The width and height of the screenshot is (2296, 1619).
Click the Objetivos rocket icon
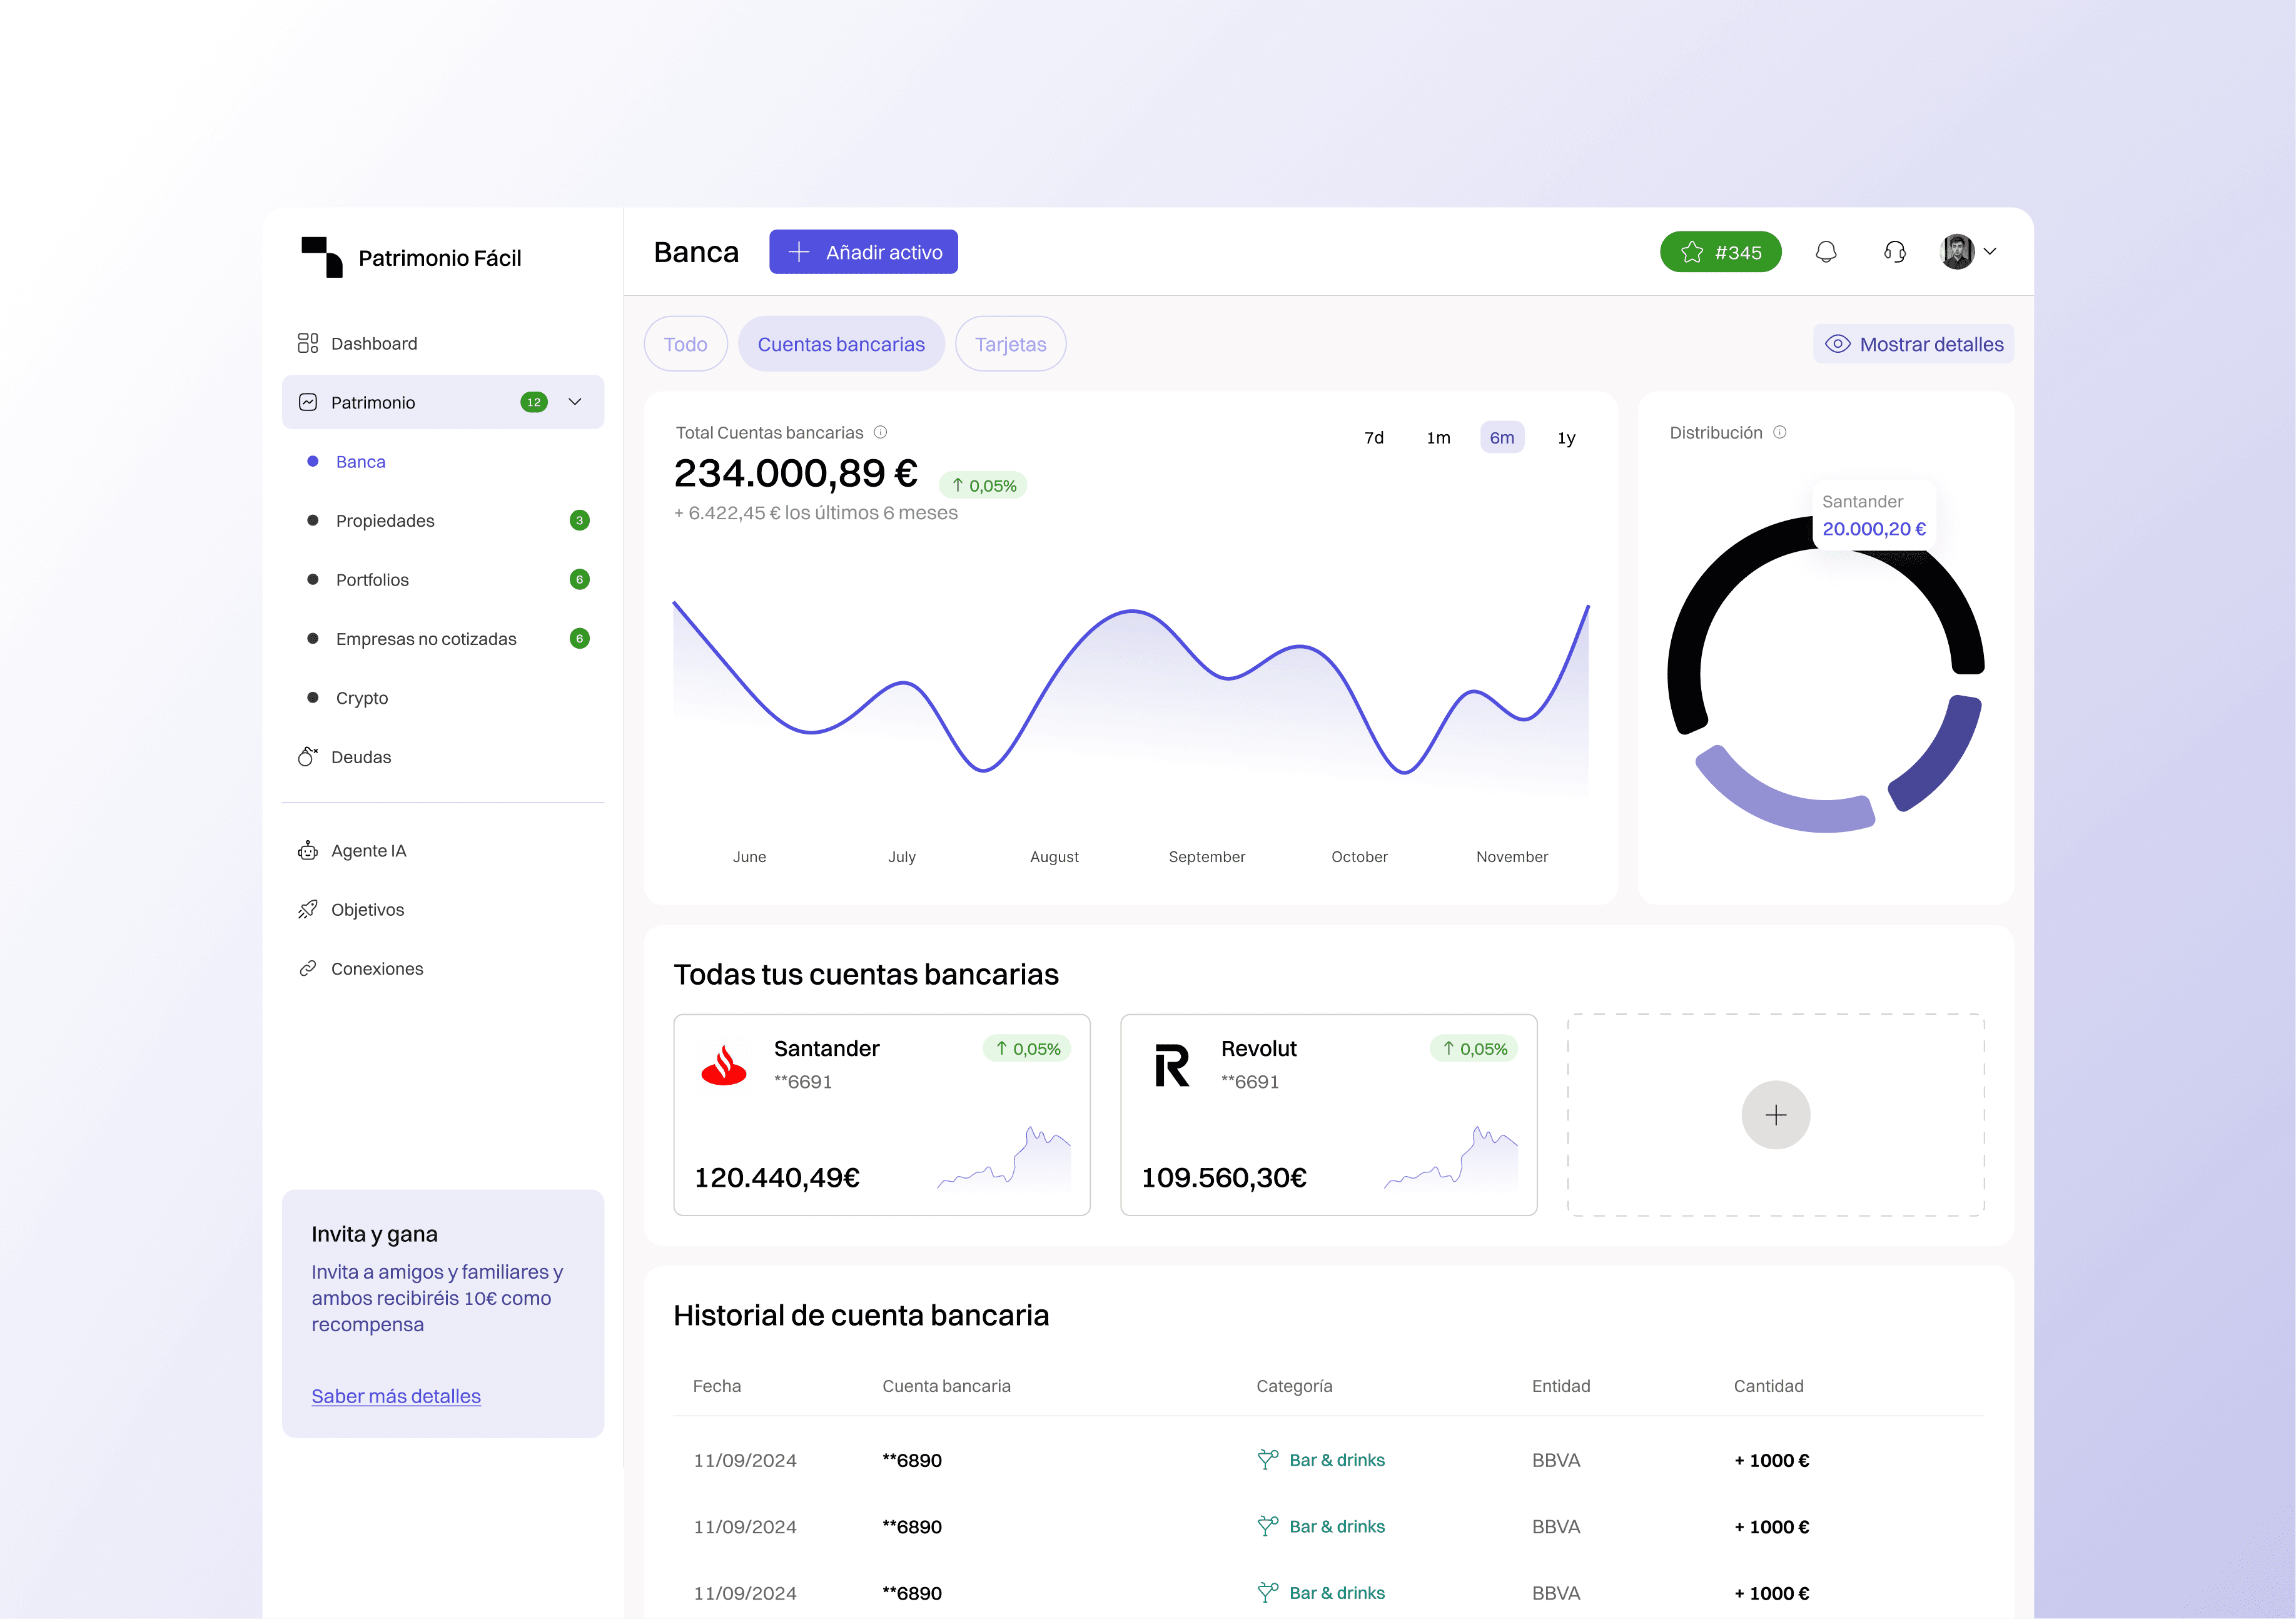tap(308, 910)
